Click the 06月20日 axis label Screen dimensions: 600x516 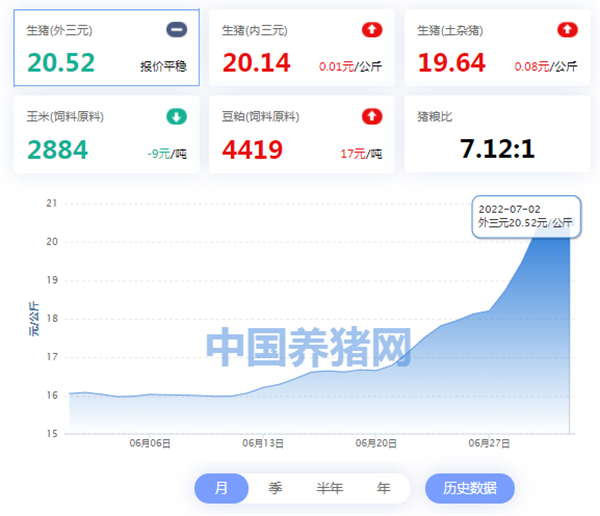376,443
